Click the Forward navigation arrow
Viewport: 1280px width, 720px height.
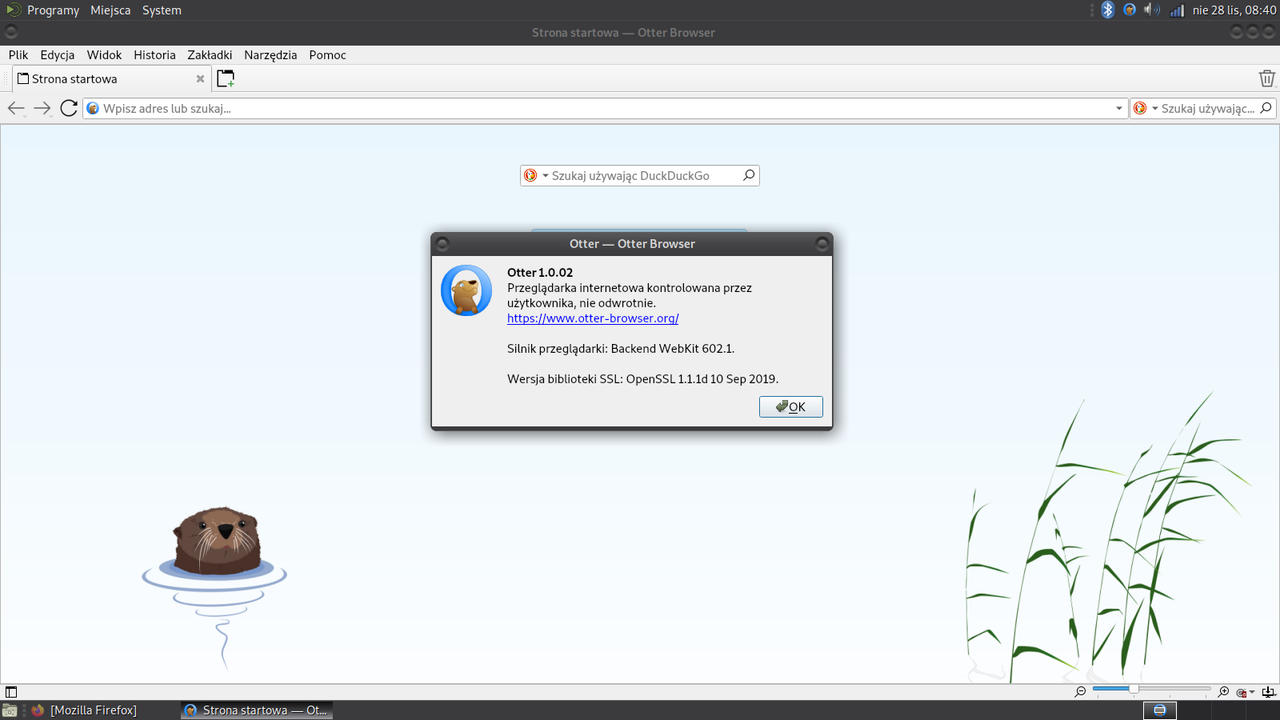click(x=42, y=108)
